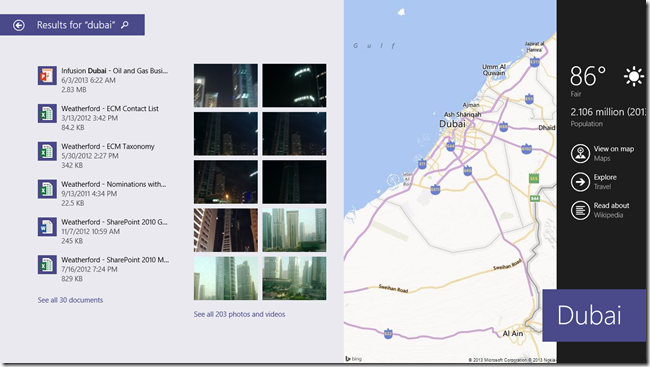The height and width of the screenshot is (367, 650).
Task: Open first photo thumbnail with lit skyscrapers
Action: pos(226,85)
